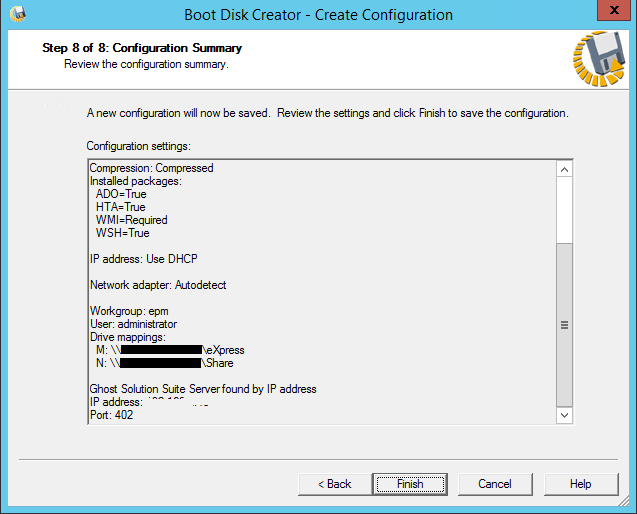
Task: Click the floppy disk wizard logo
Action: (x=599, y=59)
